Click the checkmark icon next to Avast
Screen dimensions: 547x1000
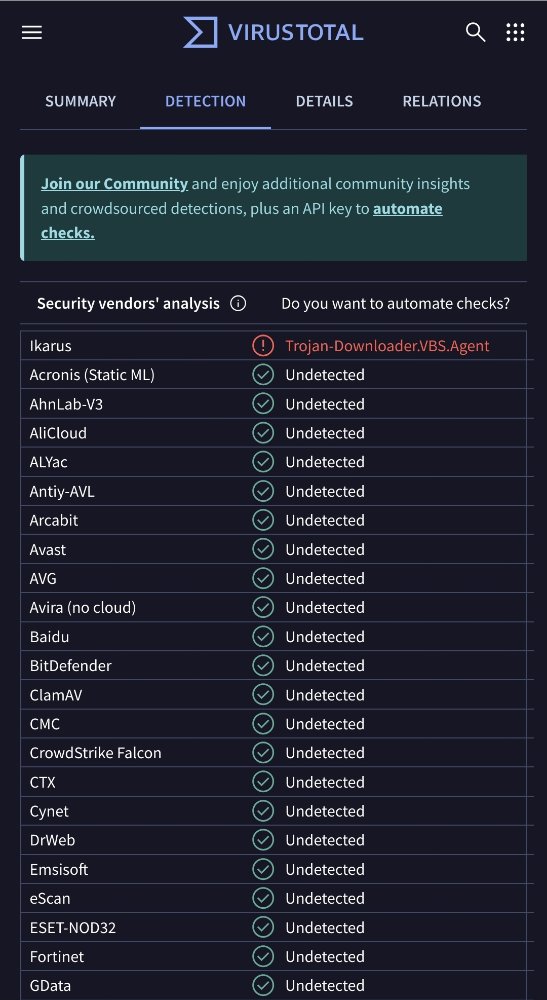pos(263,549)
